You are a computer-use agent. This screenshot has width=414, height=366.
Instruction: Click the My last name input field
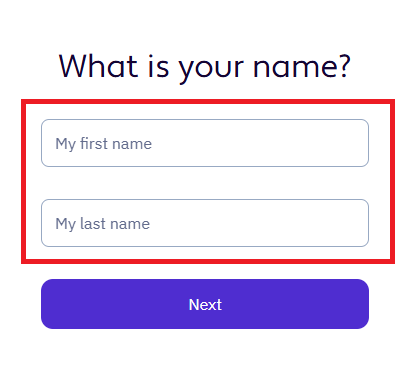205,223
